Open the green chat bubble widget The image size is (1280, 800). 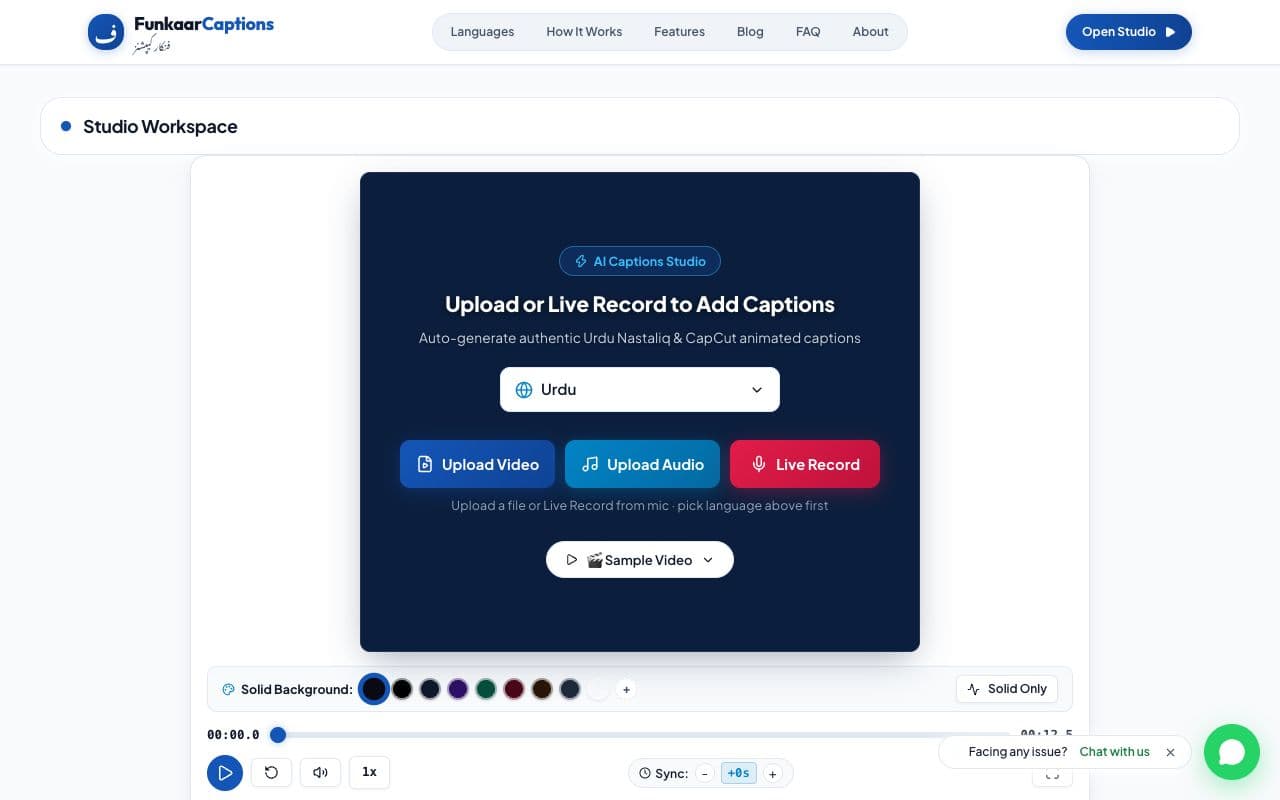pyautogui.click(x=1232, y=752)
